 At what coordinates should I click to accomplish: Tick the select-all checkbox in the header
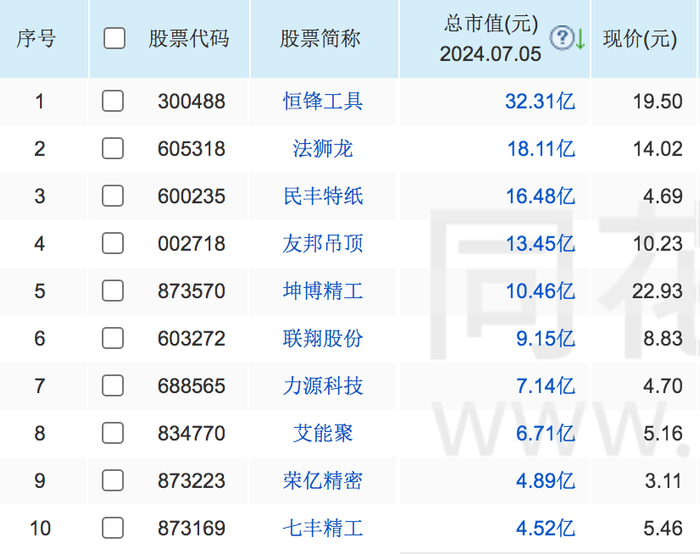[x=115, y=39]
